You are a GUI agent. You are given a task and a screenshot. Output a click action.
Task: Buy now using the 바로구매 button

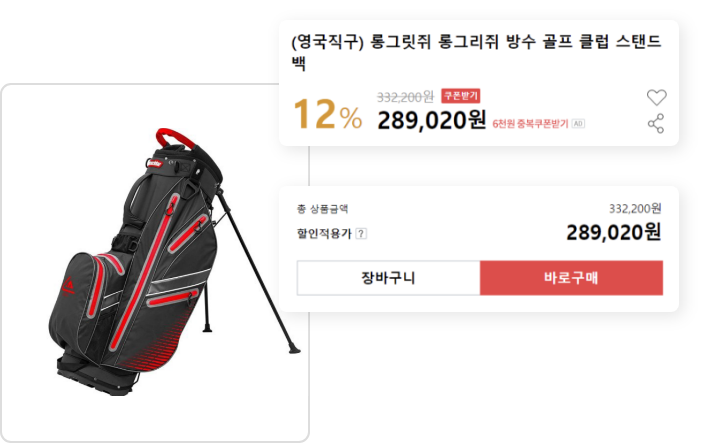571,278
